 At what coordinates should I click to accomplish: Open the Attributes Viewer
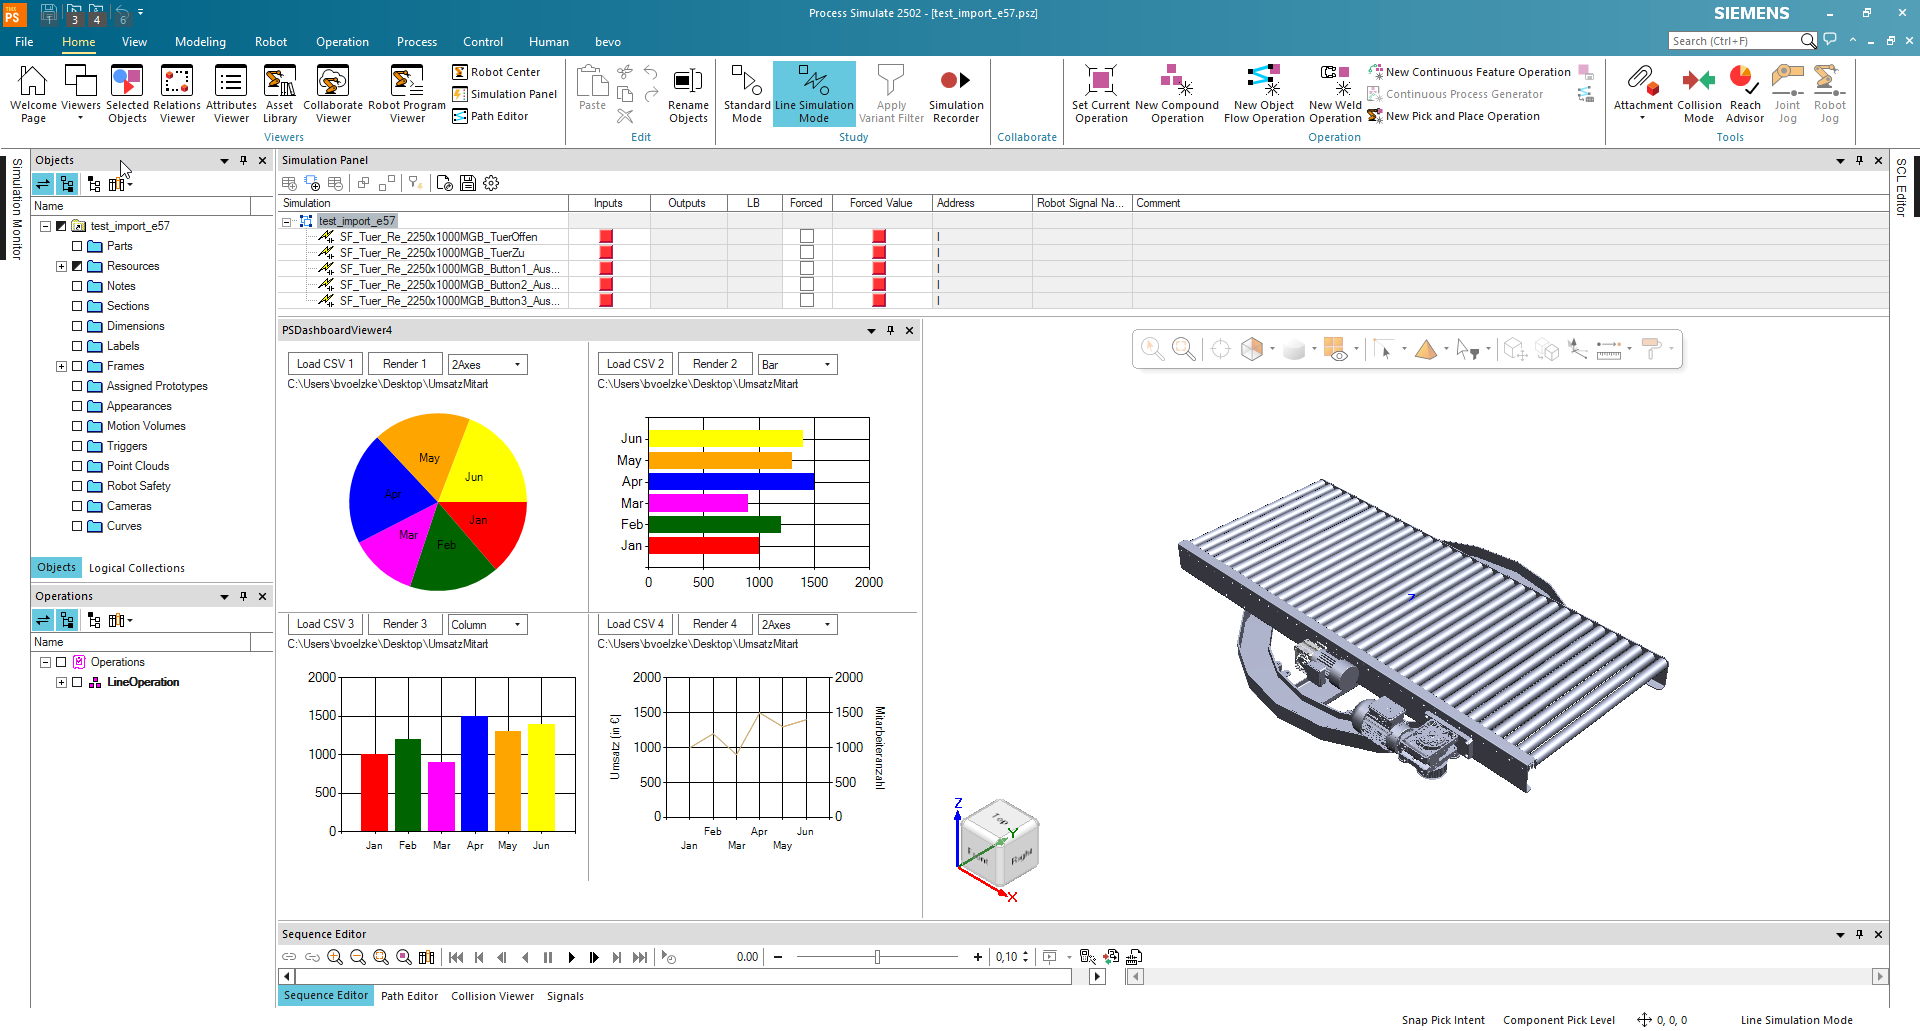[231, 94]
